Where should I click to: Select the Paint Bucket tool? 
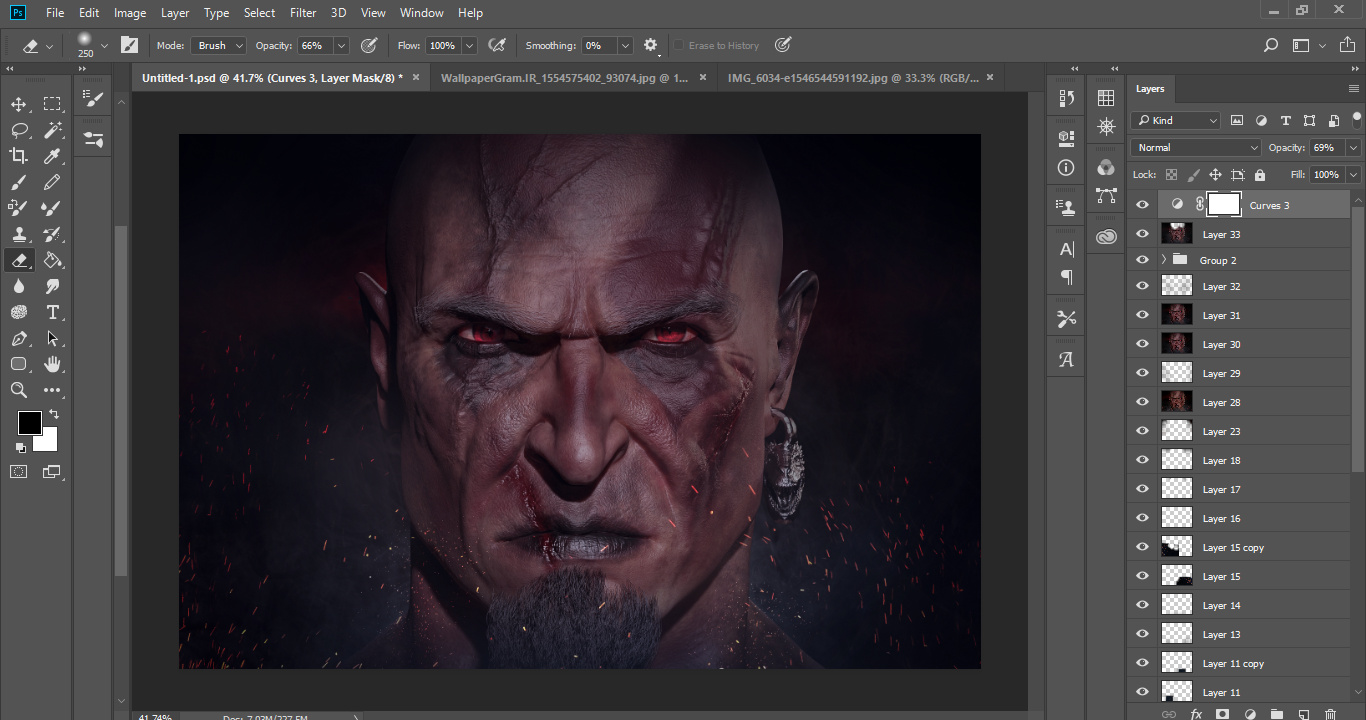click(52, 260)
